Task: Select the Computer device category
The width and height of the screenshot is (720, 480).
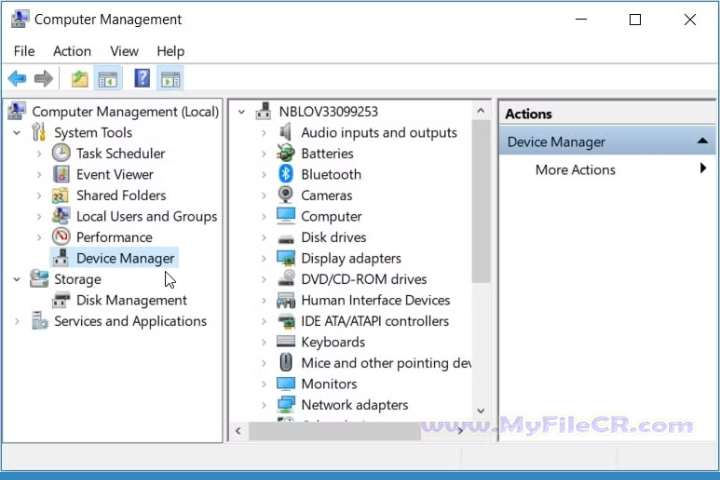Action: pos(331,216)
